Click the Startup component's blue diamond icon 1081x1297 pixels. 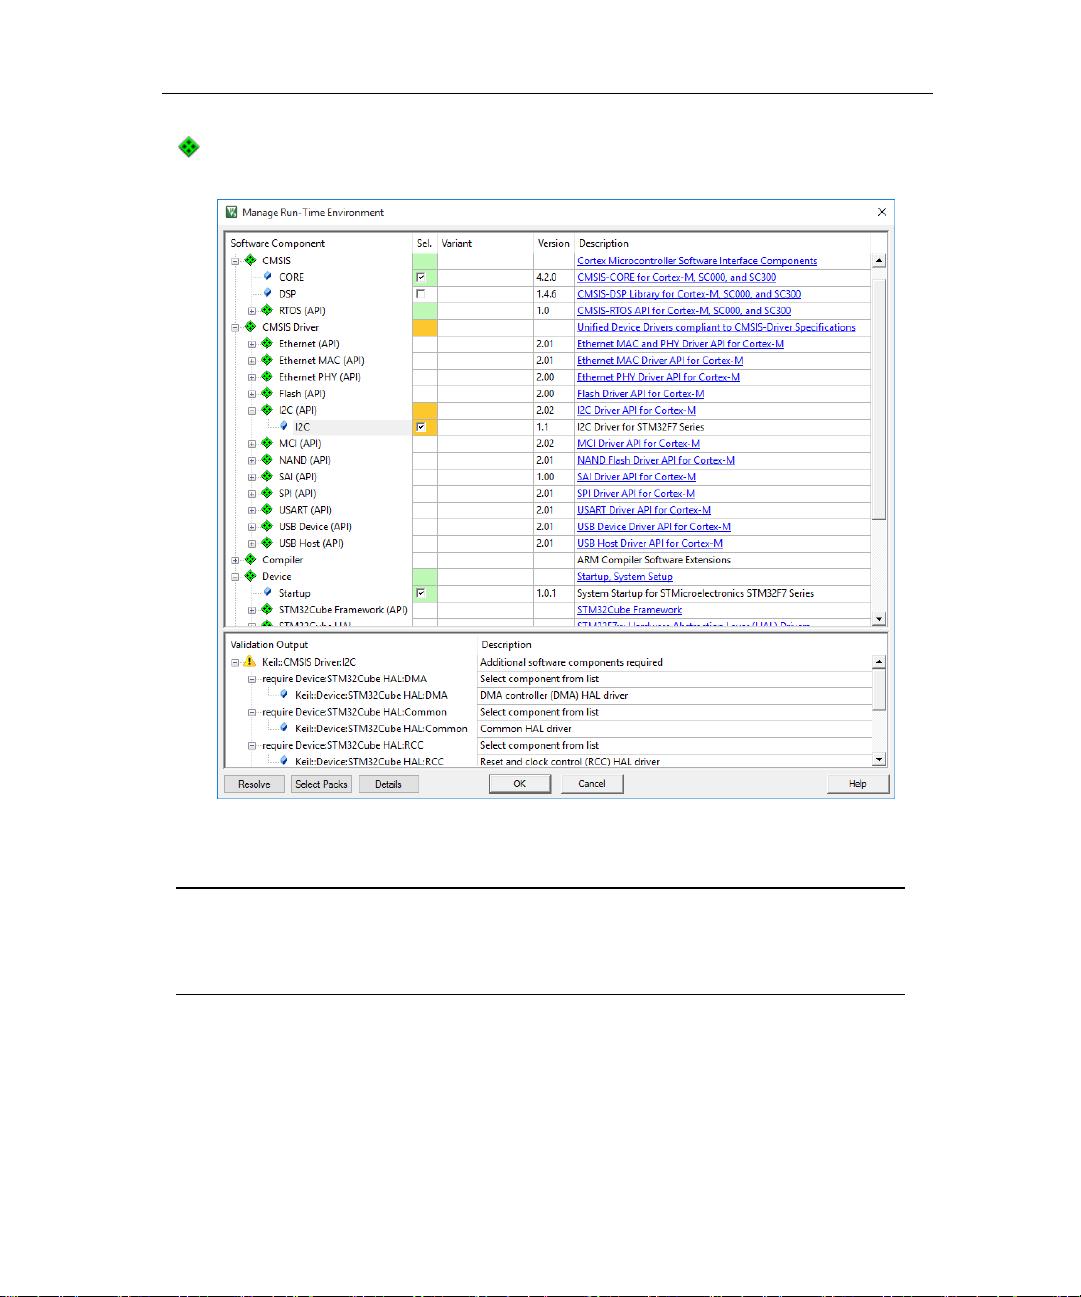tap(266, 593)
